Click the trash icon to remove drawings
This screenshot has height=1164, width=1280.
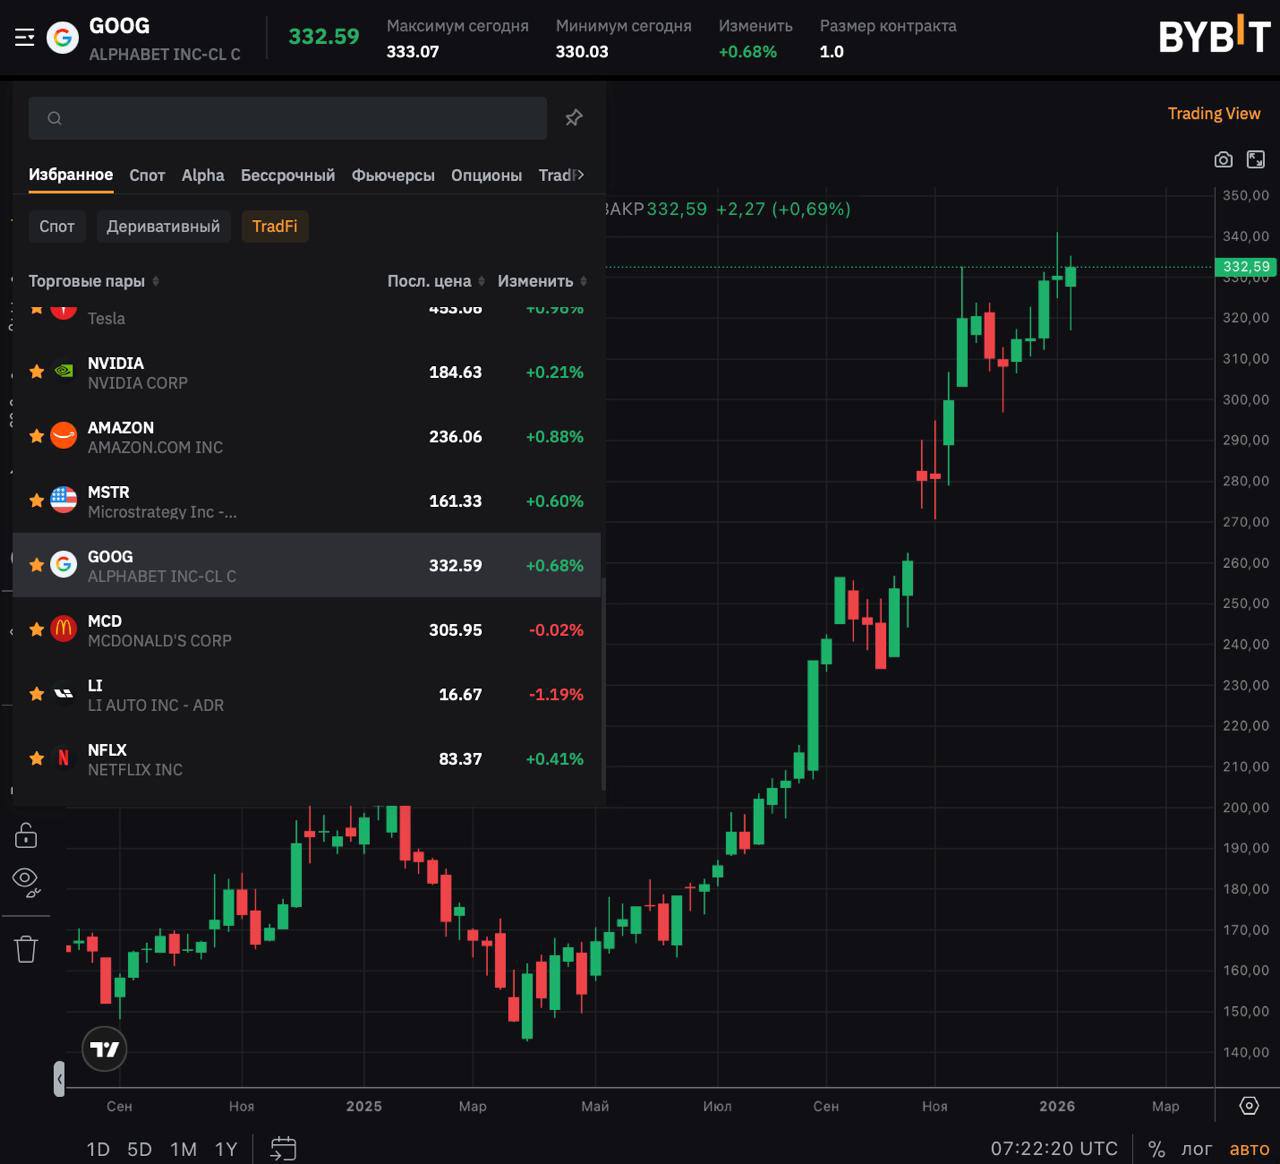tap(26, 949)
